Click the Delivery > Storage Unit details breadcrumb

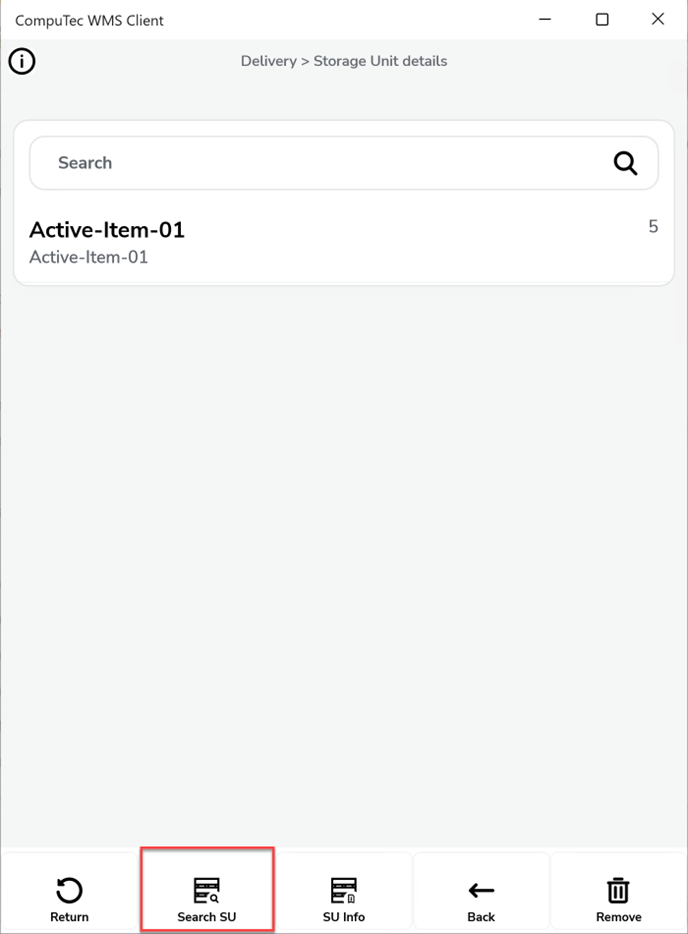(344, 61)
